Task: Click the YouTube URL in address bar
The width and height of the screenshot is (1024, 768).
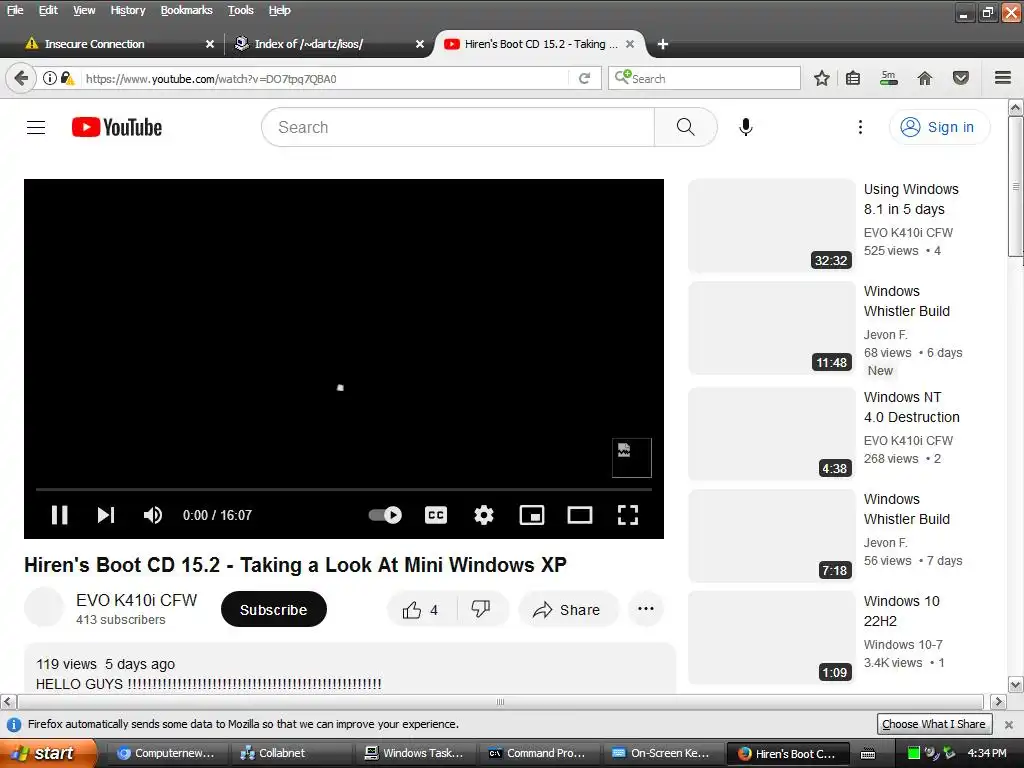Action: pyautogui.click(x=211, y=79)
